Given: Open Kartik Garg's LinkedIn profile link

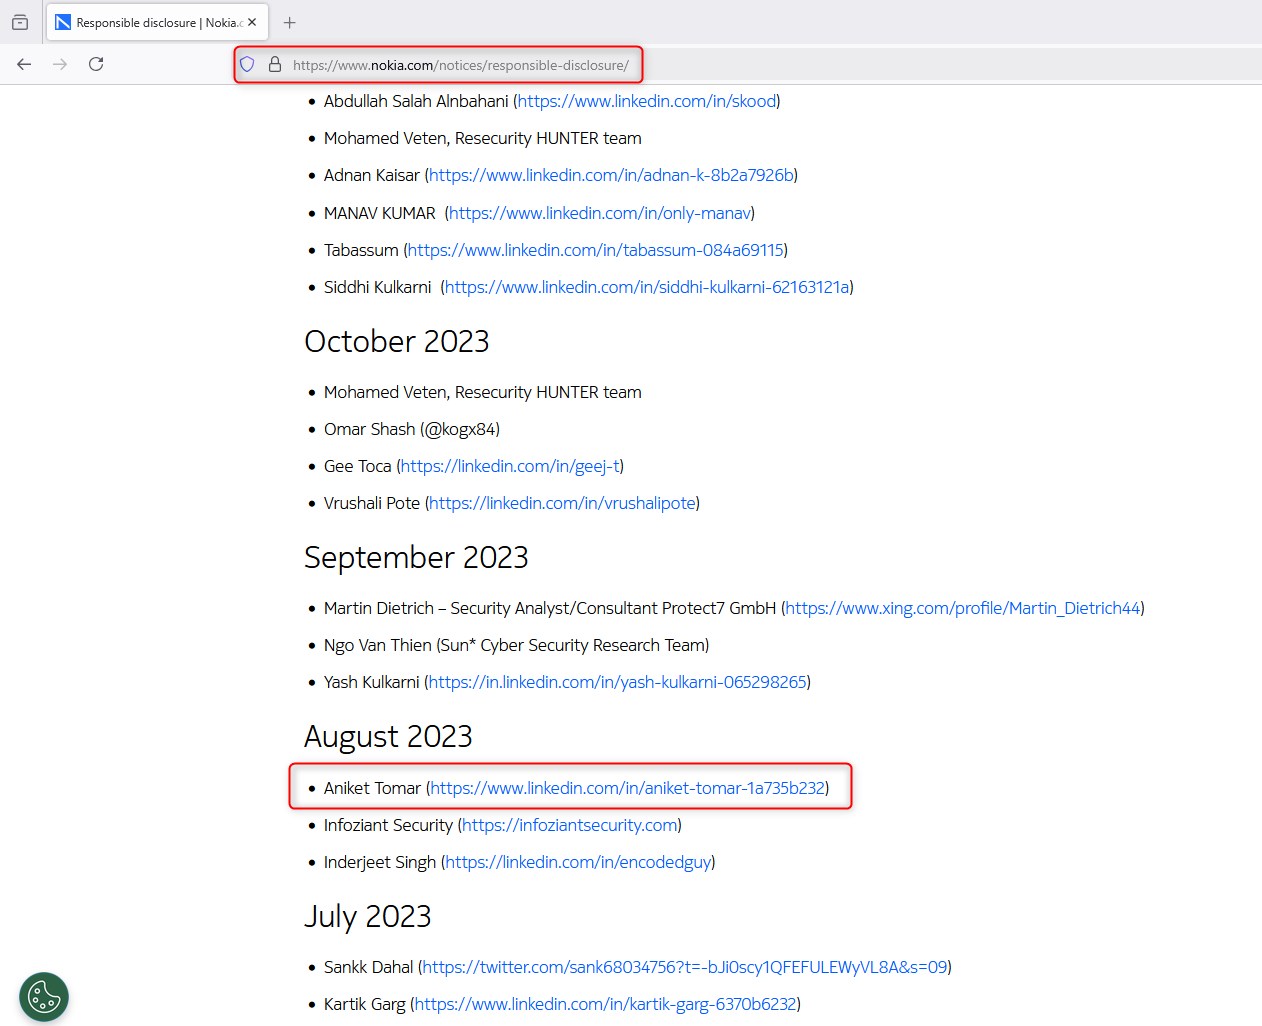Looking at the screenshot, I should [605, 1004].
